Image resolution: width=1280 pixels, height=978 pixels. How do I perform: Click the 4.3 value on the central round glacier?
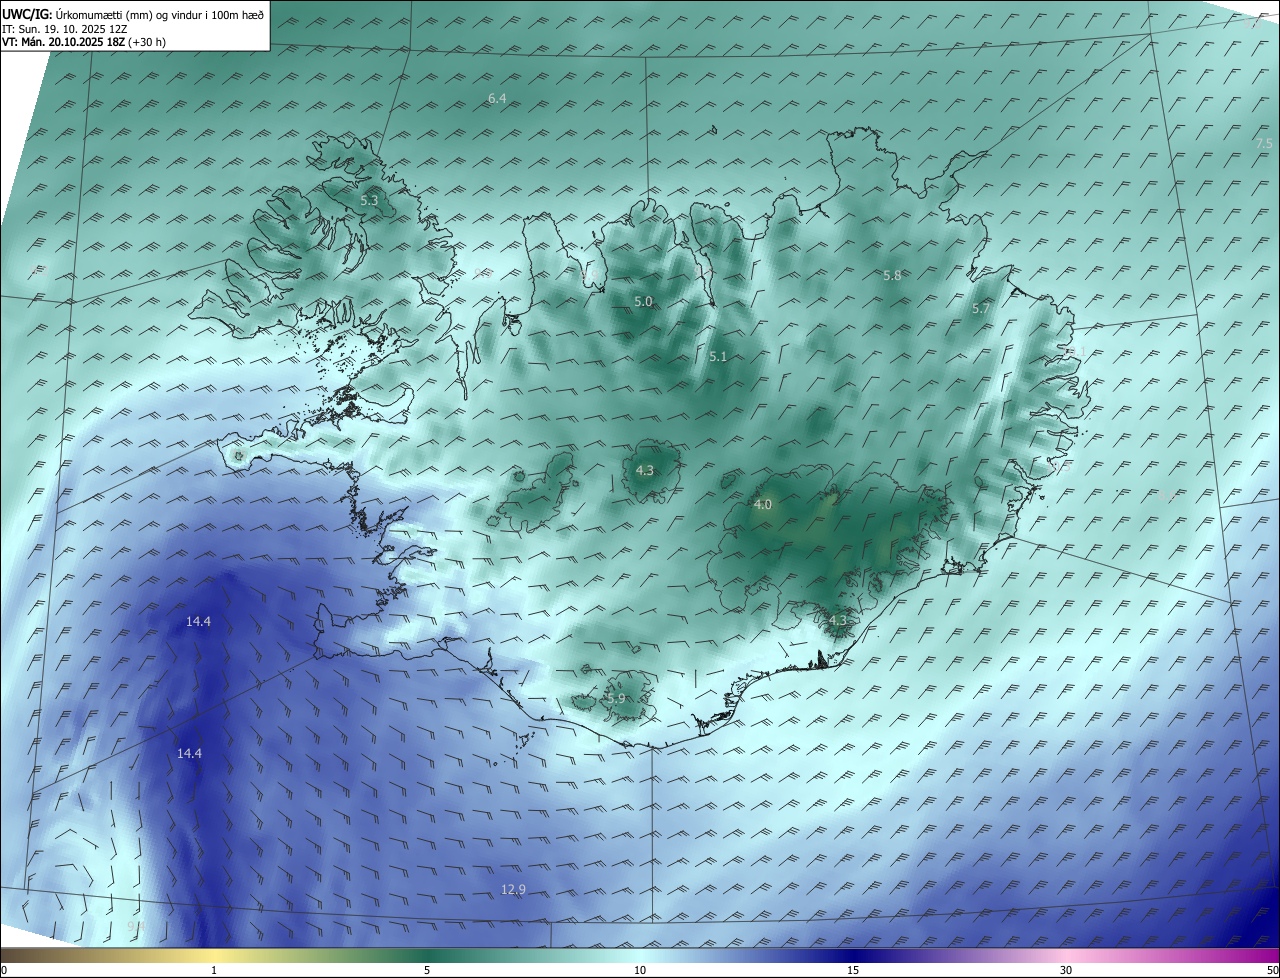[x=645, y=471]
